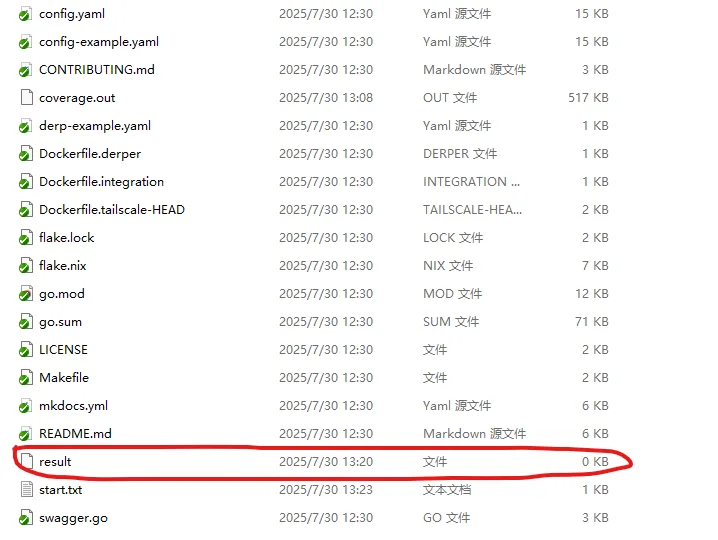Select Dockerfile.integration in the file list
Image resolution: width=718 pixels, height=540 pixels.
[101, 182]
